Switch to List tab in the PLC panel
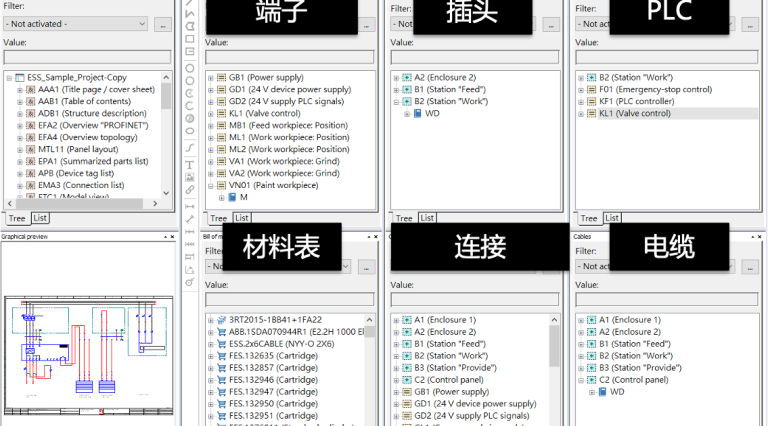Viewport: 768px width, 426px height. [x=613, y=217]
